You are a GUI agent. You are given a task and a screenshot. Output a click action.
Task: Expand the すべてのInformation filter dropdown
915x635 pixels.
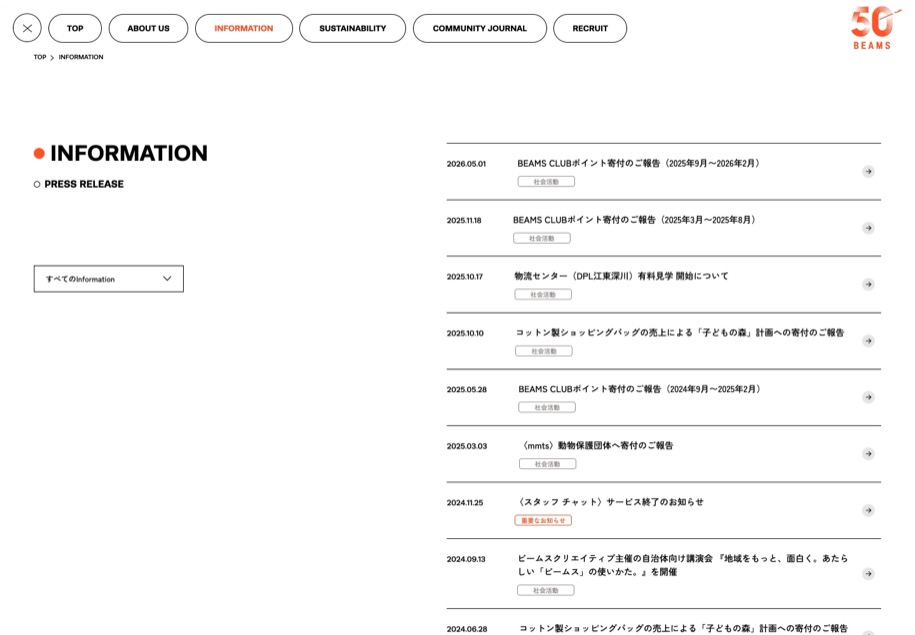pos(109,279)
